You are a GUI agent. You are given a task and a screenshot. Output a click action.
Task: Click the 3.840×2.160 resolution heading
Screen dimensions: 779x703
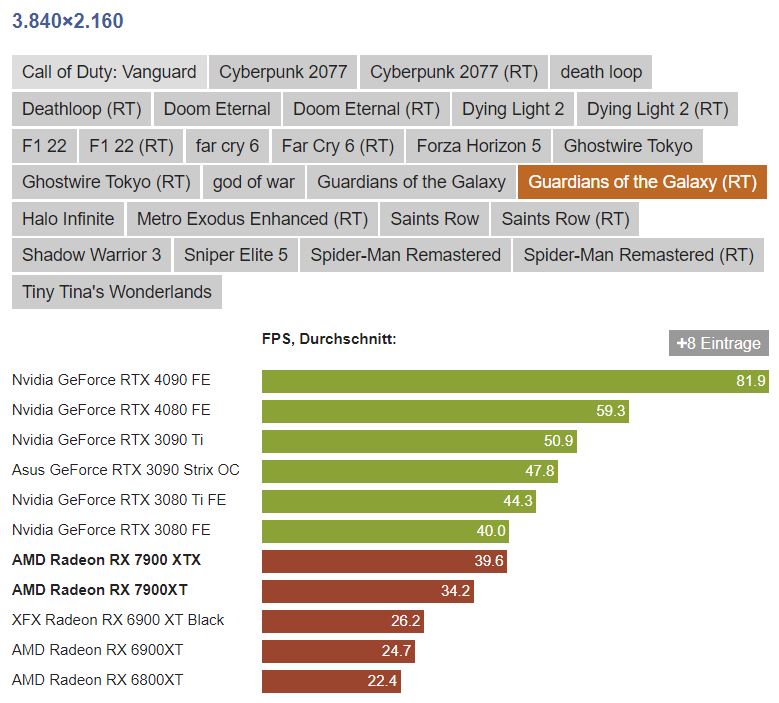pos(68,21)
